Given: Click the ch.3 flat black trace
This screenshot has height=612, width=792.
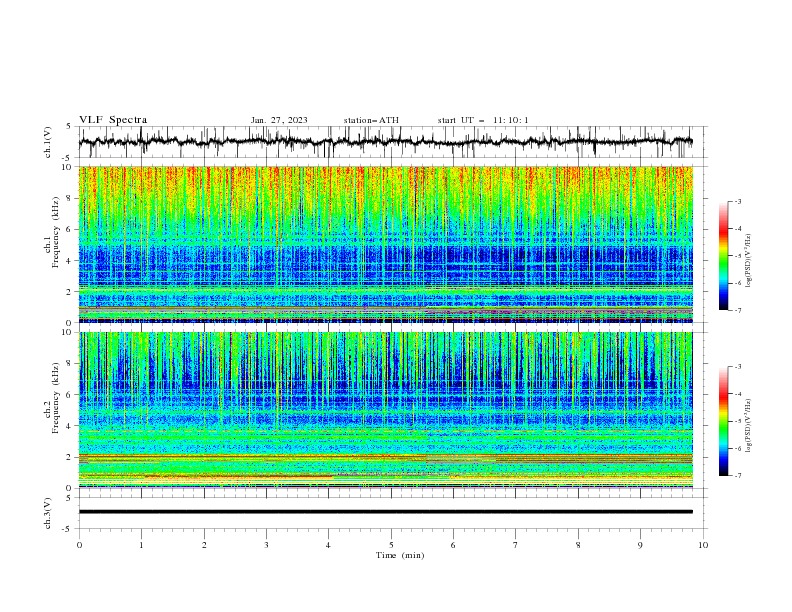Looking at the screenshot, I should [385, 512].
